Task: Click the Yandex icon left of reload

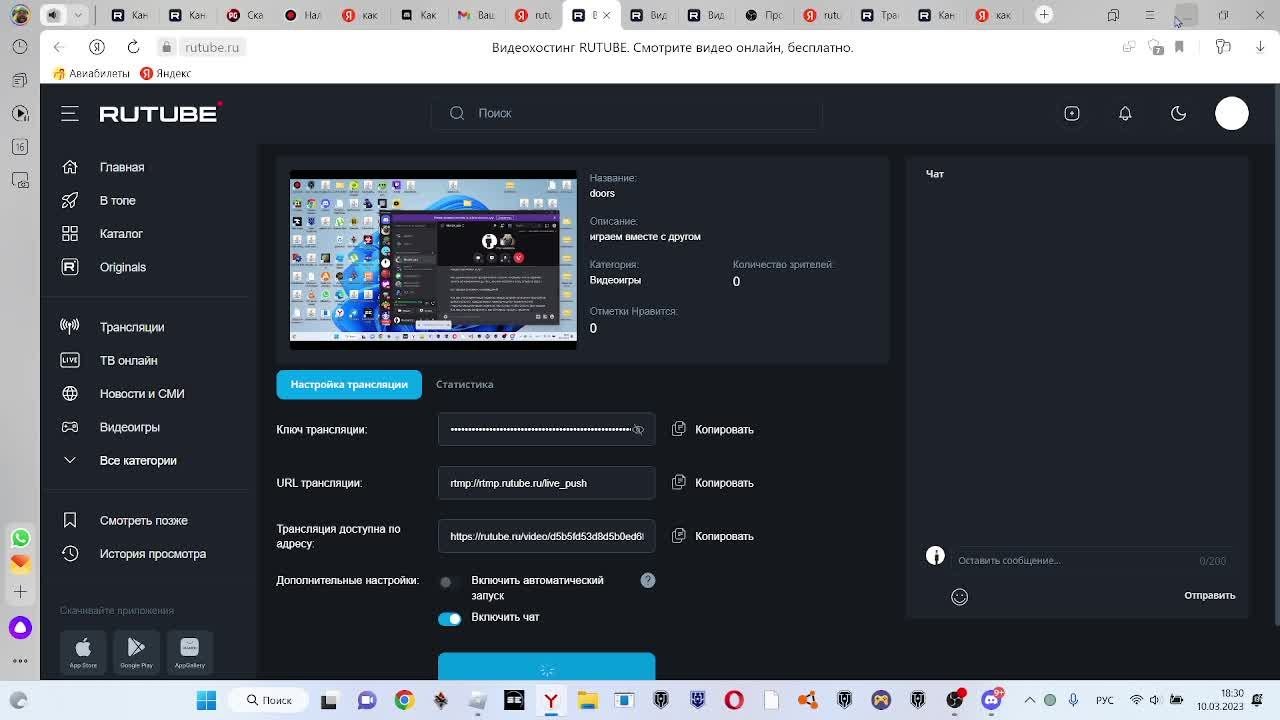Action: 97,47
